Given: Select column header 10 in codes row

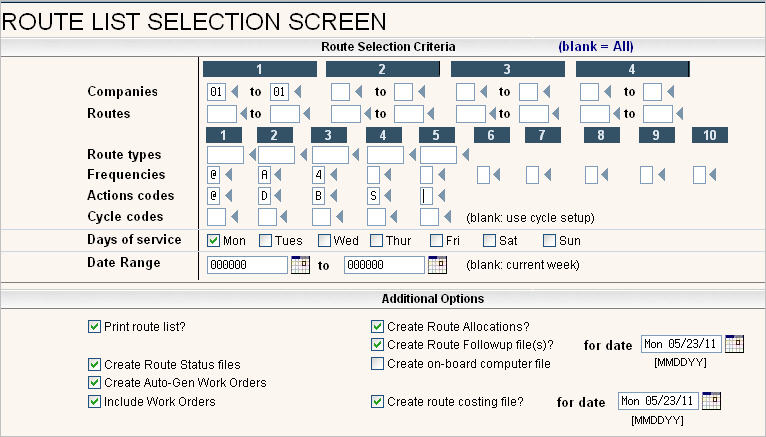Looking at the screenshot, I should (710, 135).
